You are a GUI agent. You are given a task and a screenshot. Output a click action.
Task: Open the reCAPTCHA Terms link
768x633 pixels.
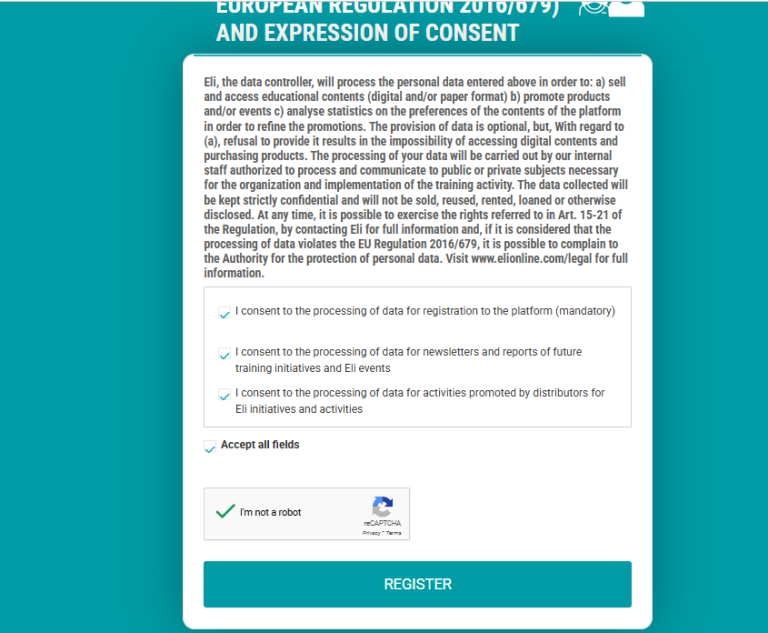click(393, 533)
